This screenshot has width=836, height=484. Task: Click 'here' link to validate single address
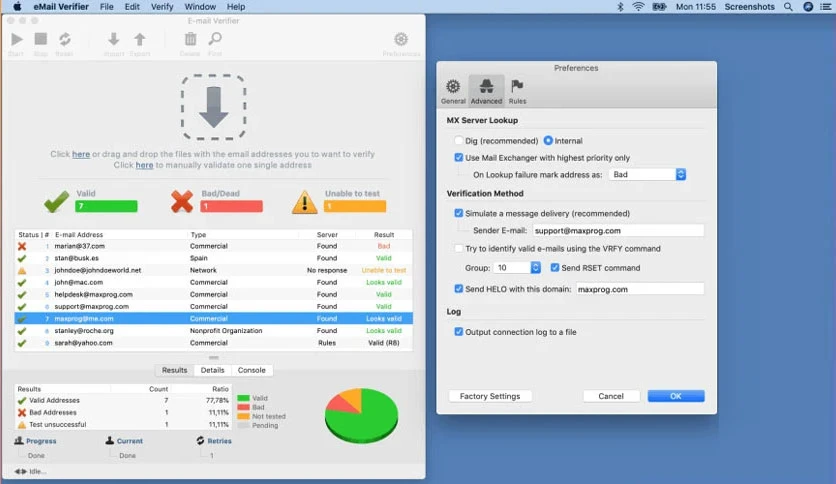[x=144, y=165]
